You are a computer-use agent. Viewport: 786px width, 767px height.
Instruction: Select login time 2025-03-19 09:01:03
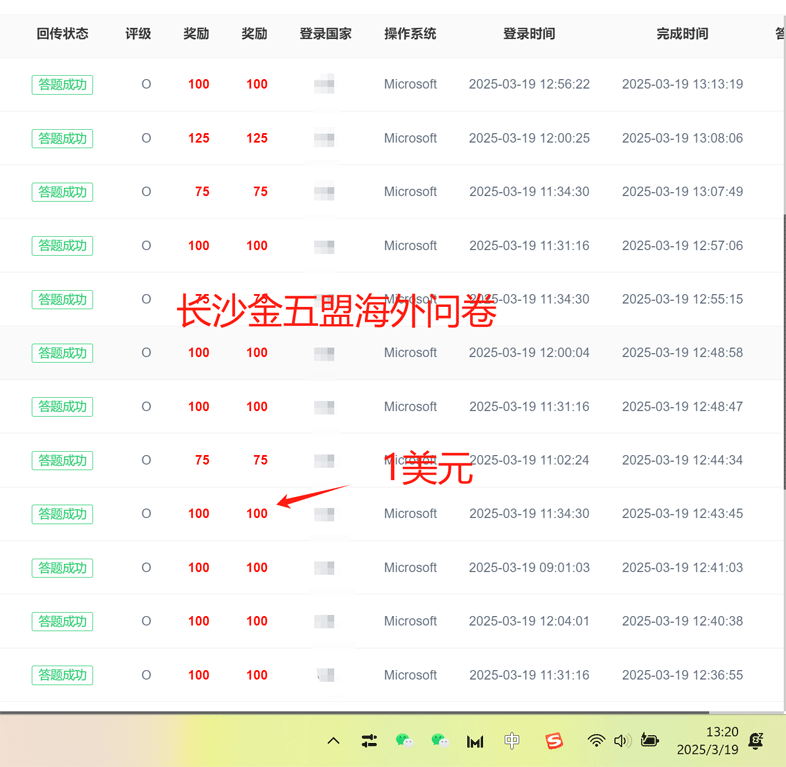529,567
